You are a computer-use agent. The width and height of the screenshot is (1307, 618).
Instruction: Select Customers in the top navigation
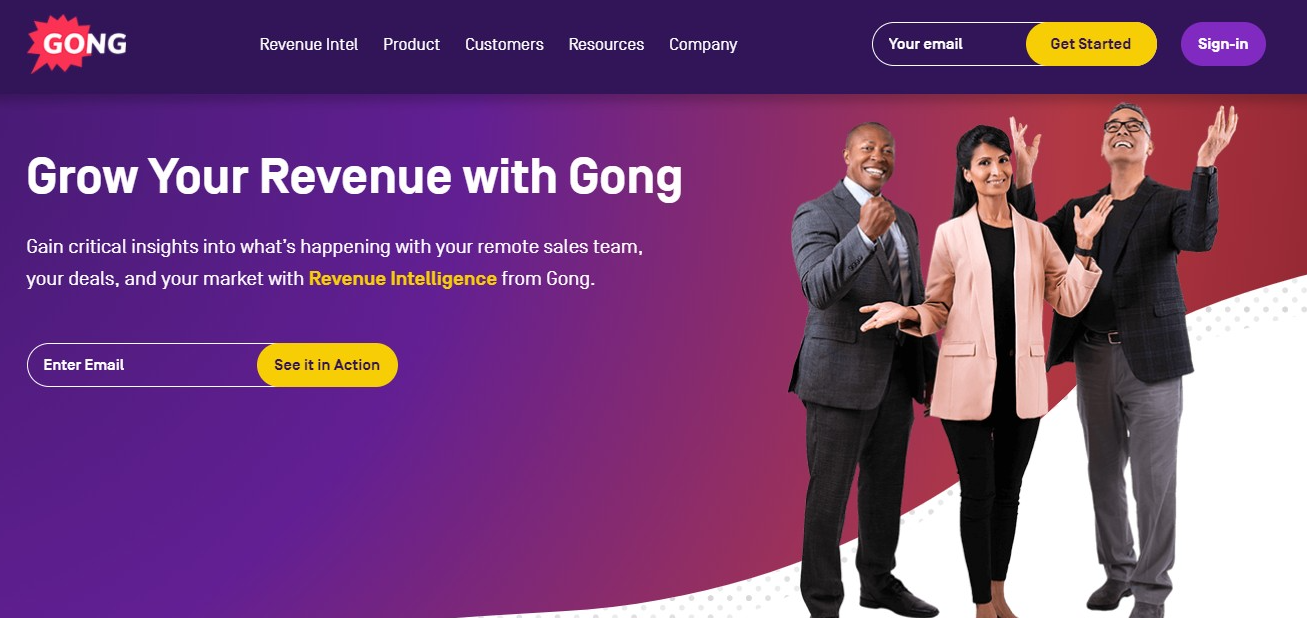504,44
